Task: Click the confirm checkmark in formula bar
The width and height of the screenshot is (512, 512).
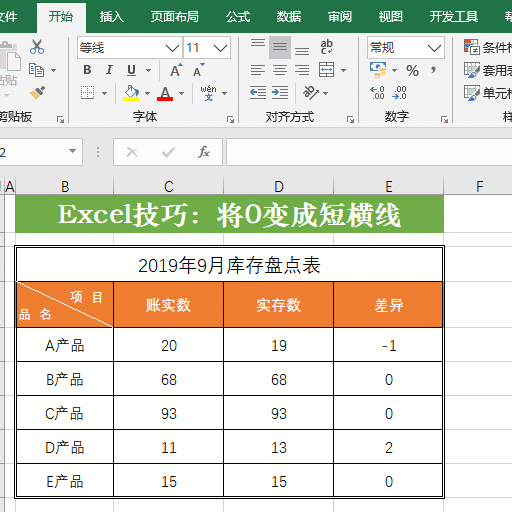Action: pyautogui.click(x=168, y=152)
